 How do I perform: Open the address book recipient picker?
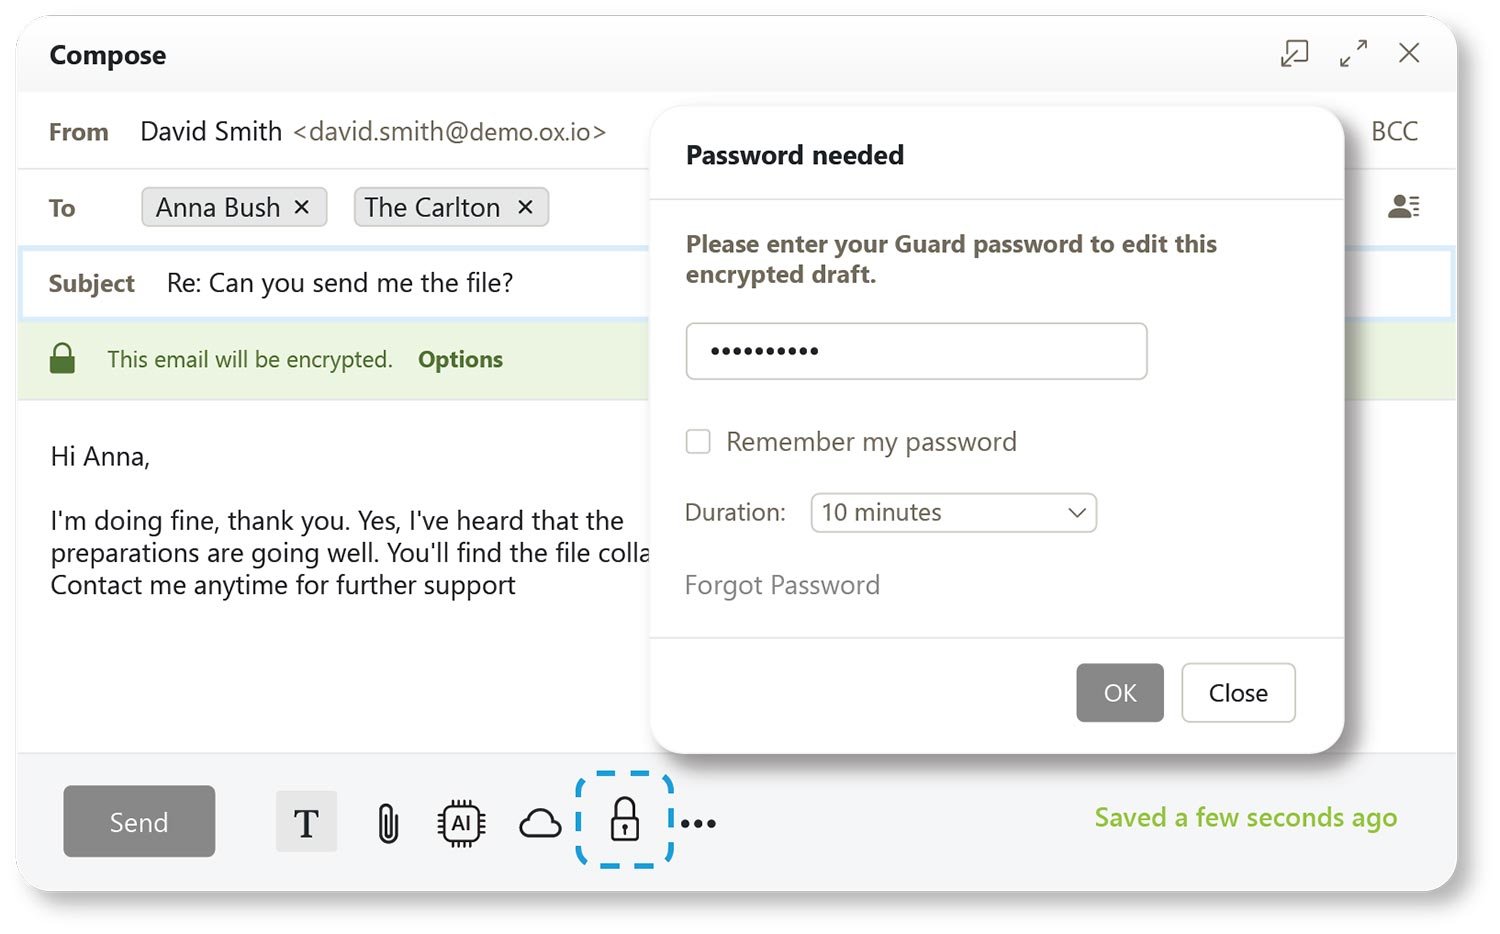point(1405,206)
